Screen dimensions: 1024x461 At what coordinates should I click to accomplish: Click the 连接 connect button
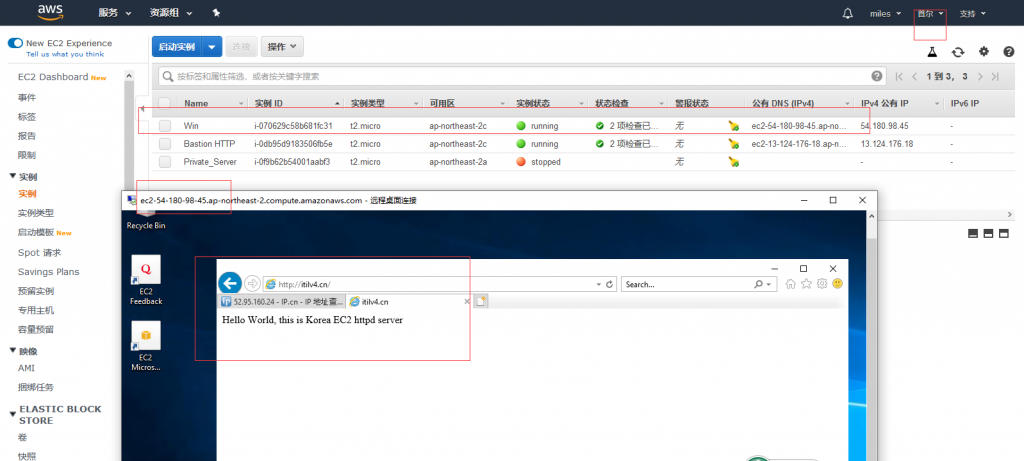242,47
